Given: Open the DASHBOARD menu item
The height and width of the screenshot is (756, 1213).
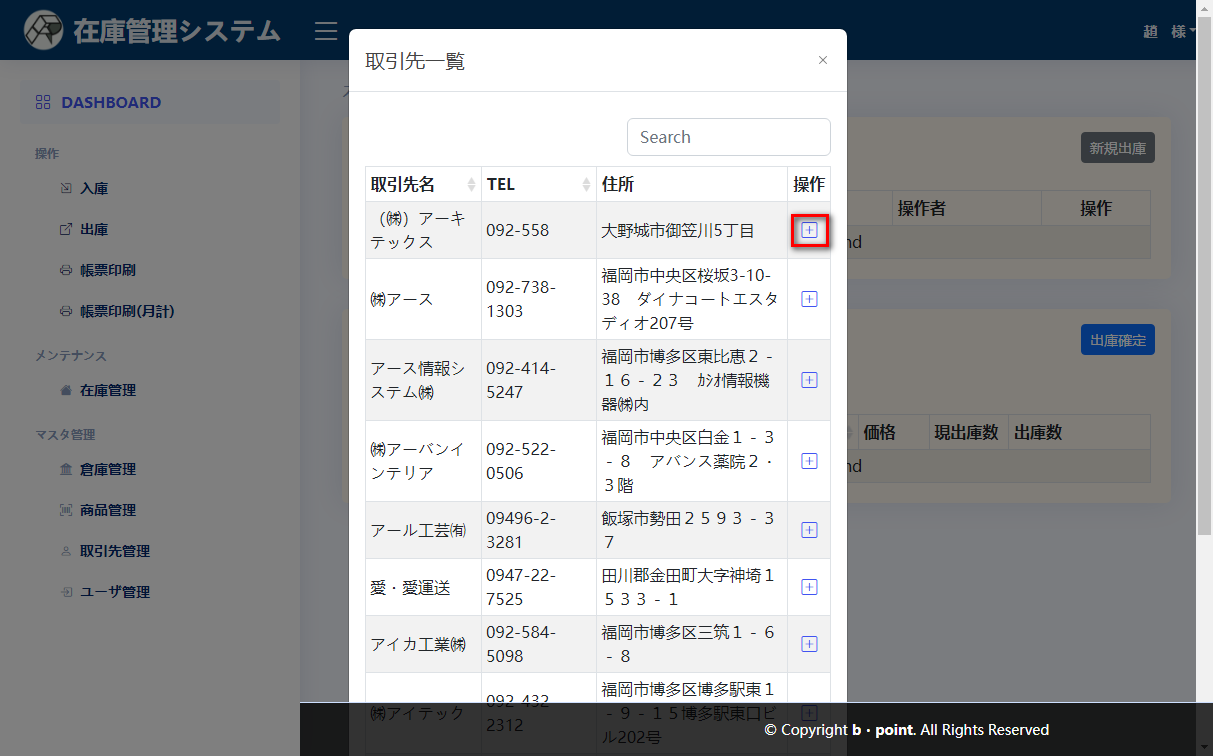Looking at the screenshot, I should pyautogui.click(x=110, y=102).
